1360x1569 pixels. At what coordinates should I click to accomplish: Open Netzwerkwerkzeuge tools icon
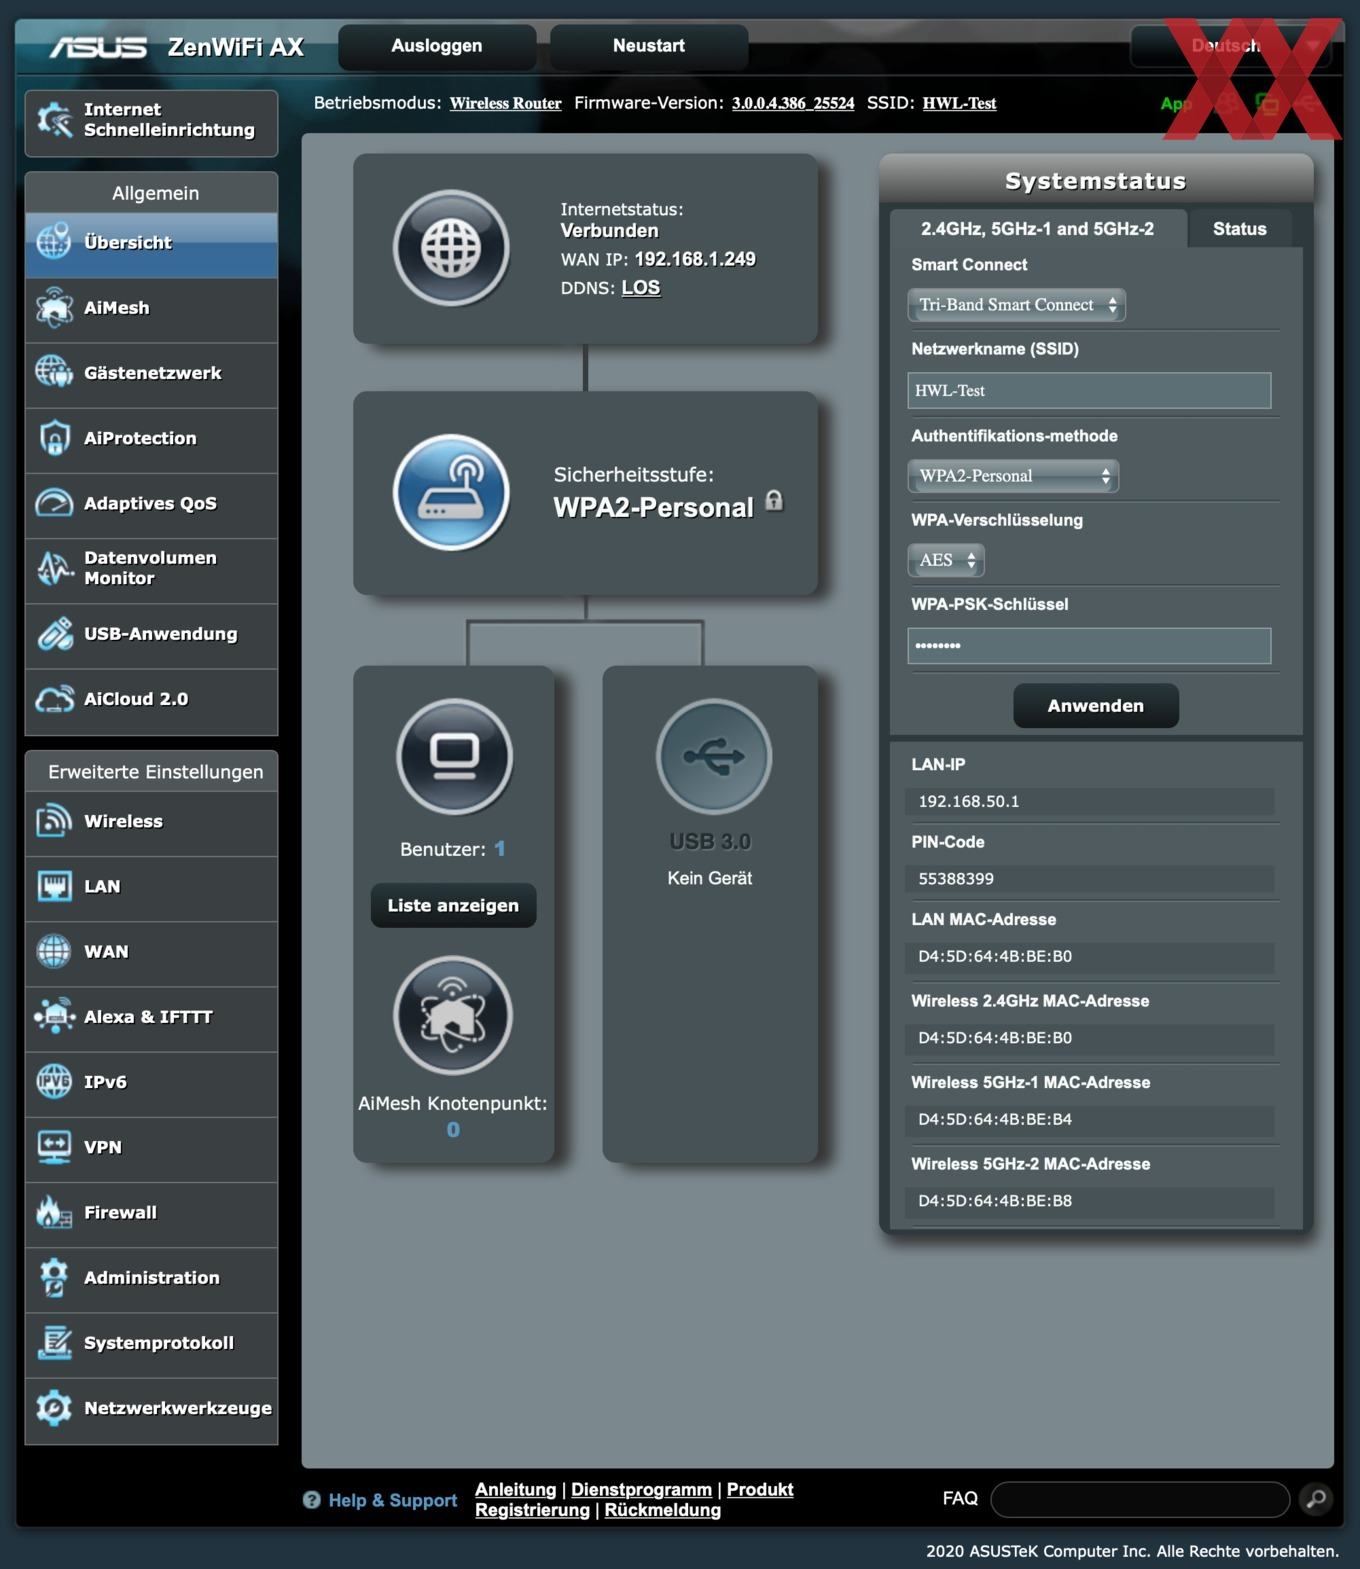(54, 1408)
